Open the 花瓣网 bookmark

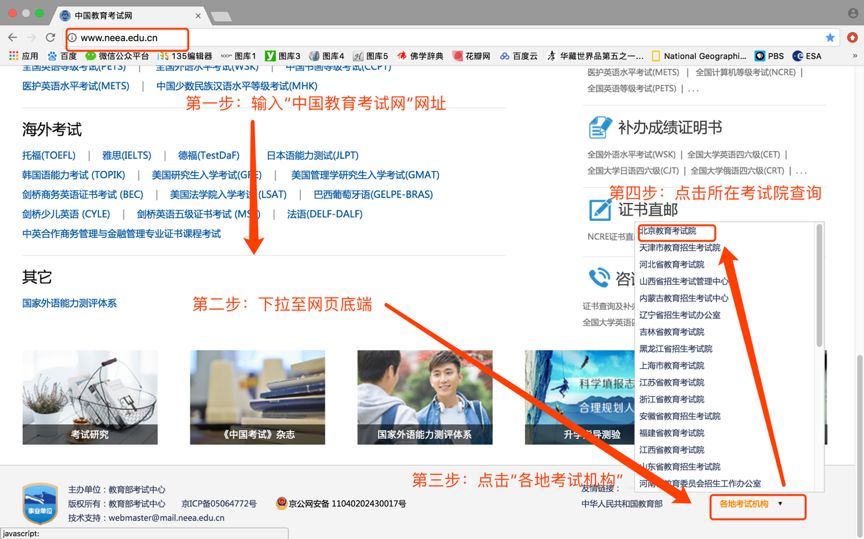tap(471, 56)
